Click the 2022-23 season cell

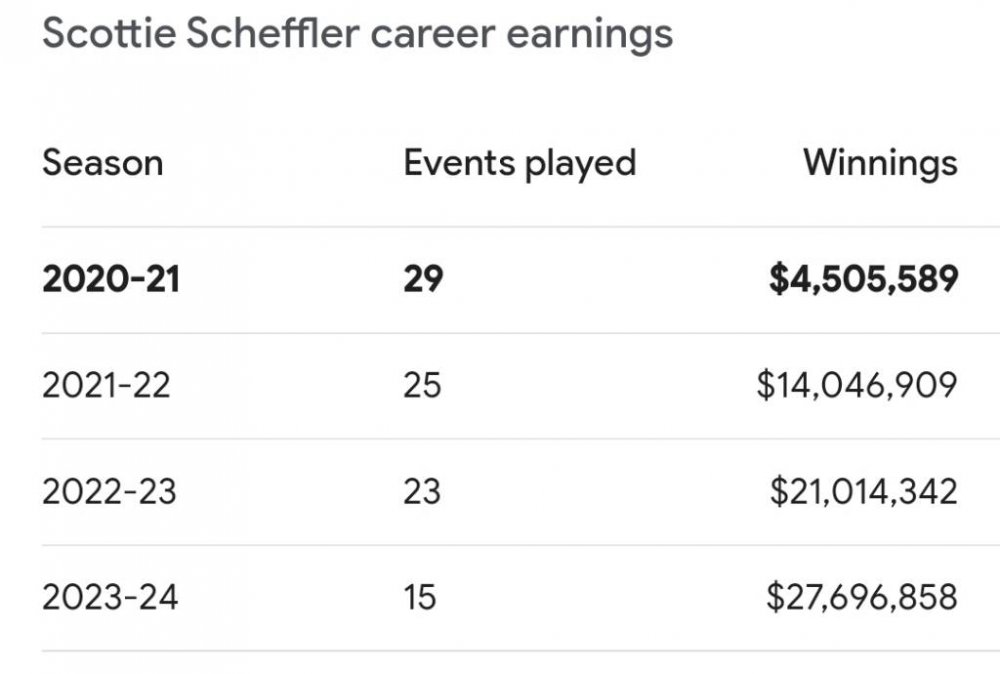109,491
